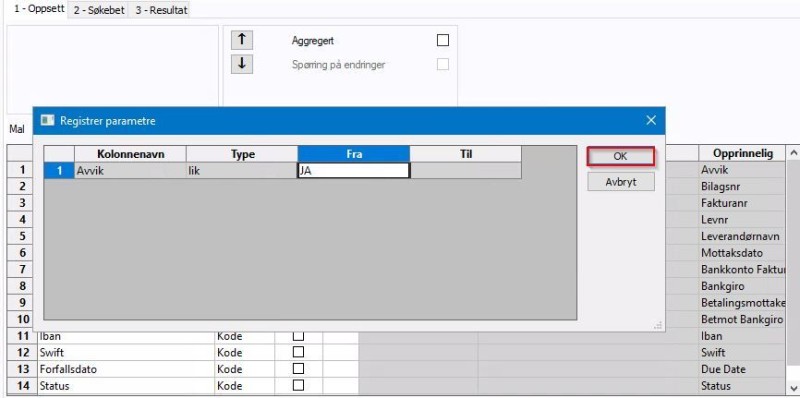Click Betmot Bankgiro in Opprinnelig column

[743, 319]
